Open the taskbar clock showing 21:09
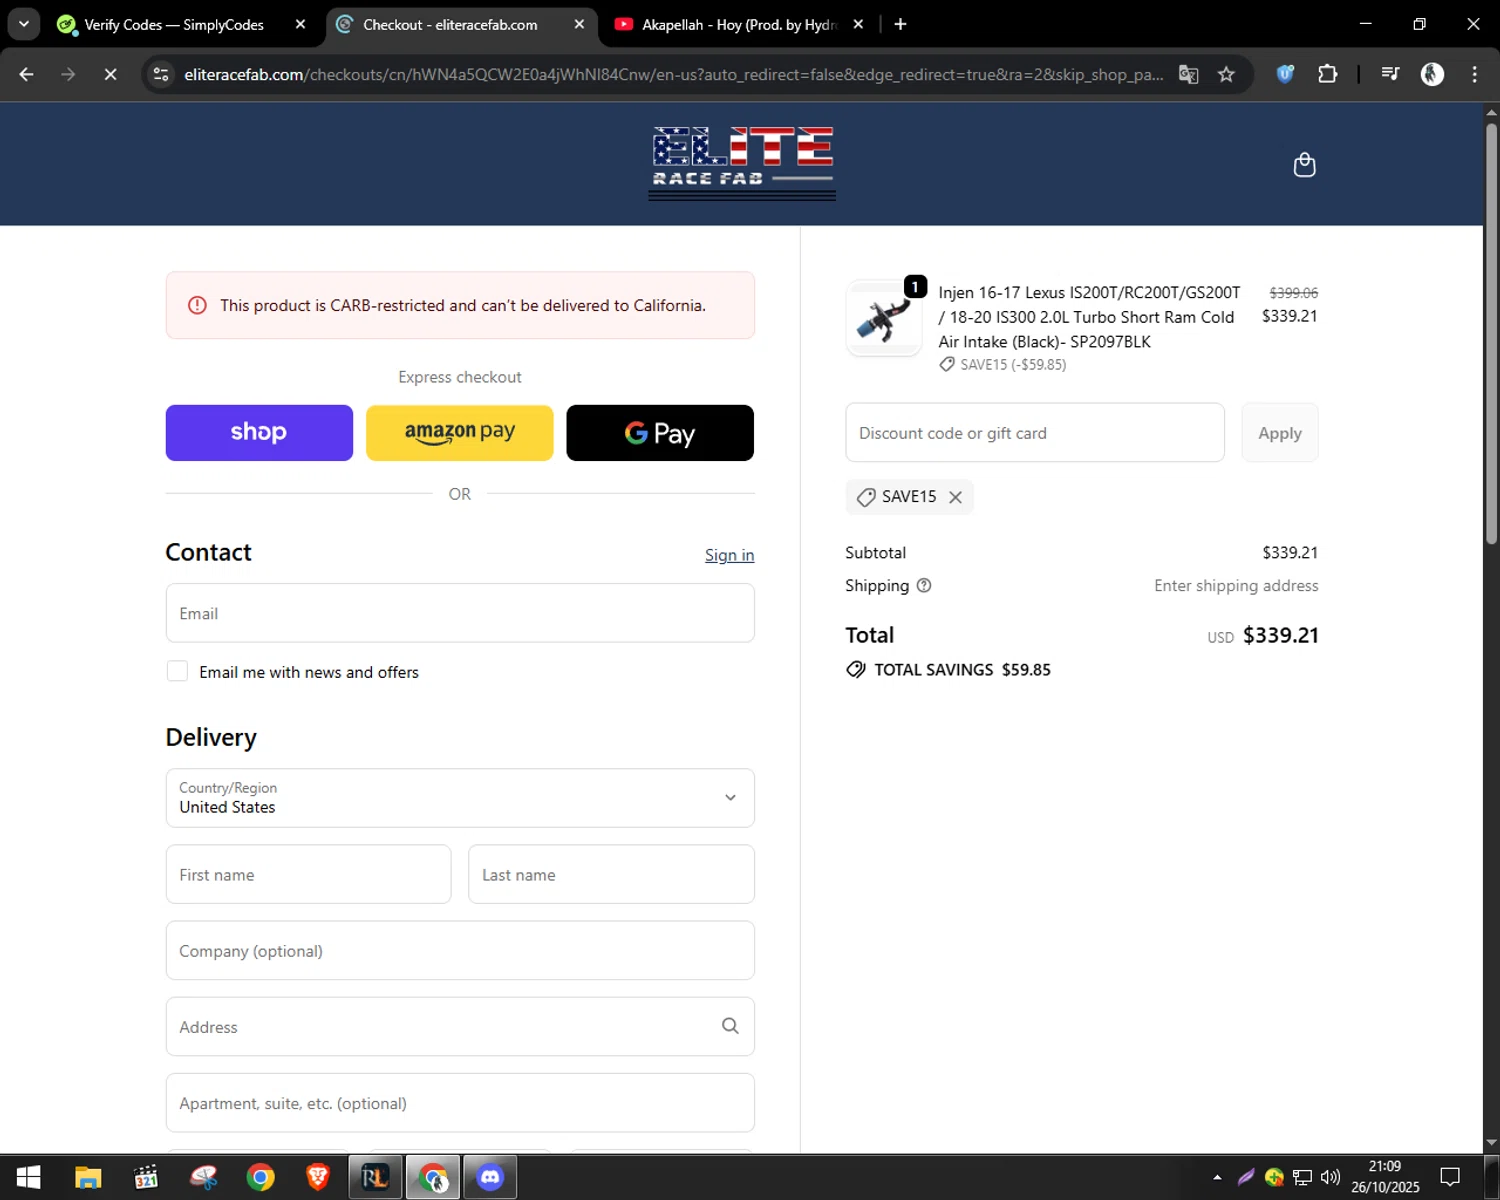1500x1200 pixels. coord(1385,1177)
